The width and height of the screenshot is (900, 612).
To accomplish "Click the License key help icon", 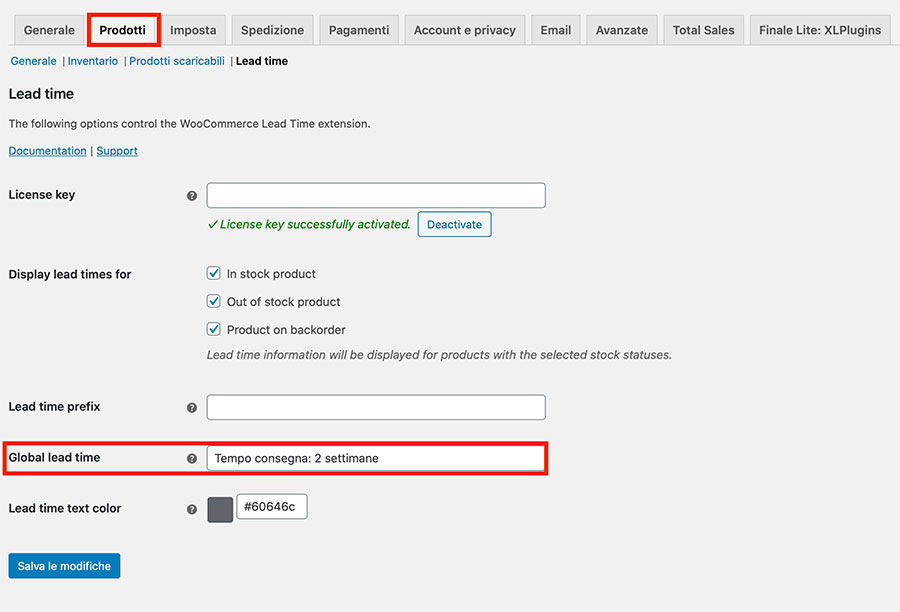I will coord(192,196).
